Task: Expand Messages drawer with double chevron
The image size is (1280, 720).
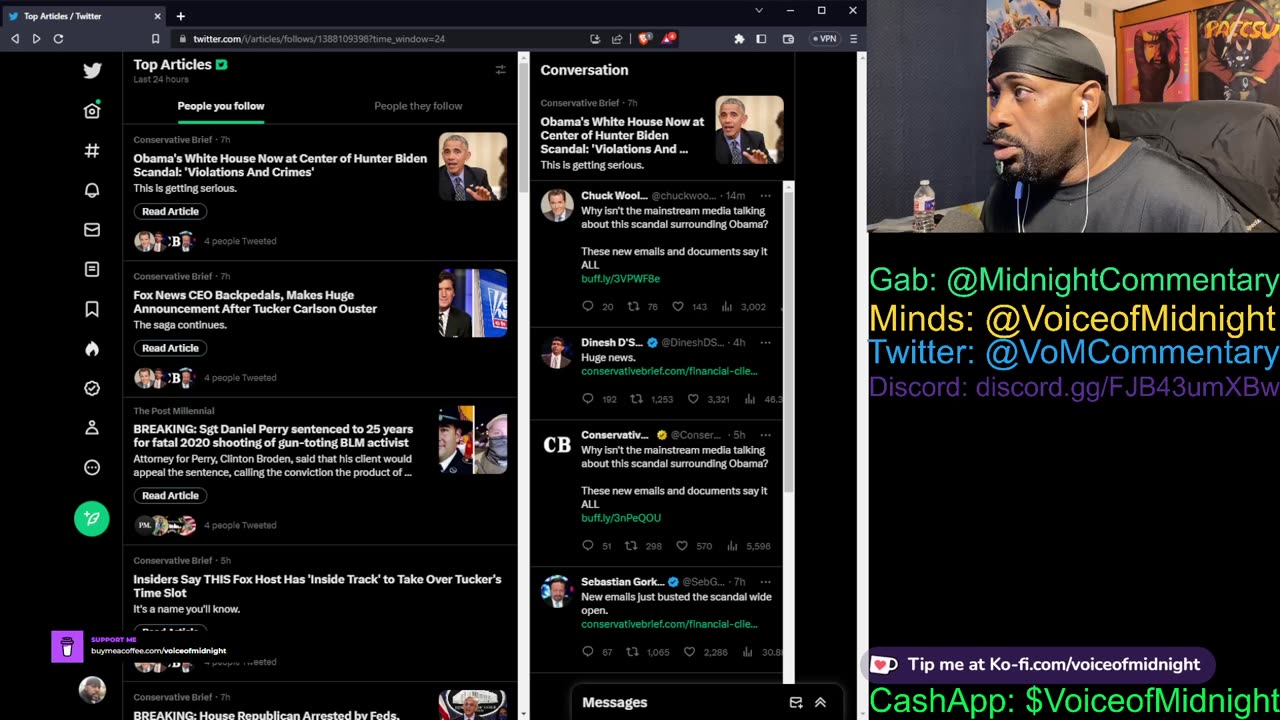Action: point(820,703)
